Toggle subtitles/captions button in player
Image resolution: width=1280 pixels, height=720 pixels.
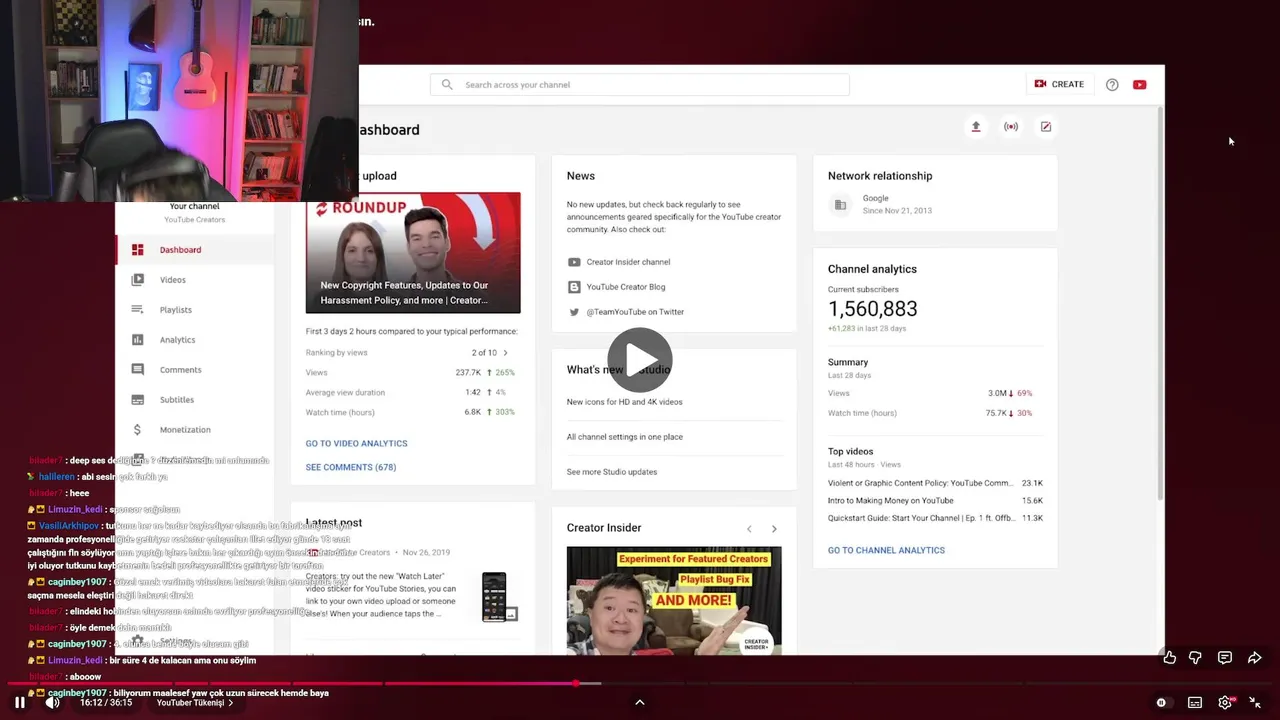click(1195, 702)
